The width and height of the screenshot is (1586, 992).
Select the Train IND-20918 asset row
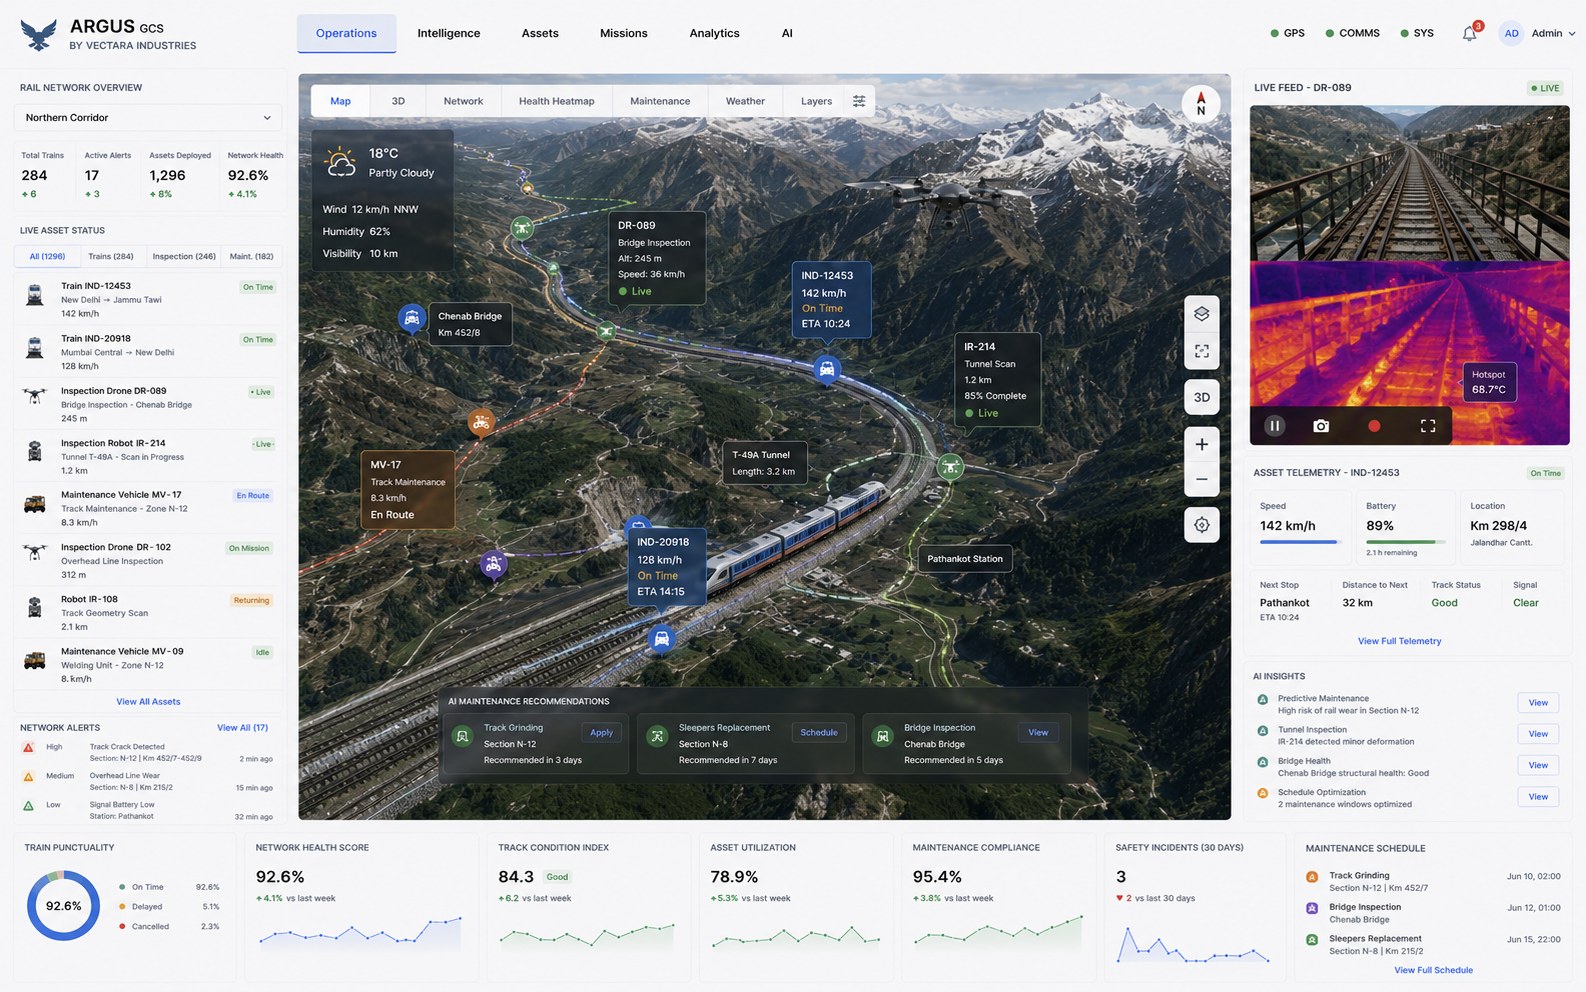pos(148,352)
